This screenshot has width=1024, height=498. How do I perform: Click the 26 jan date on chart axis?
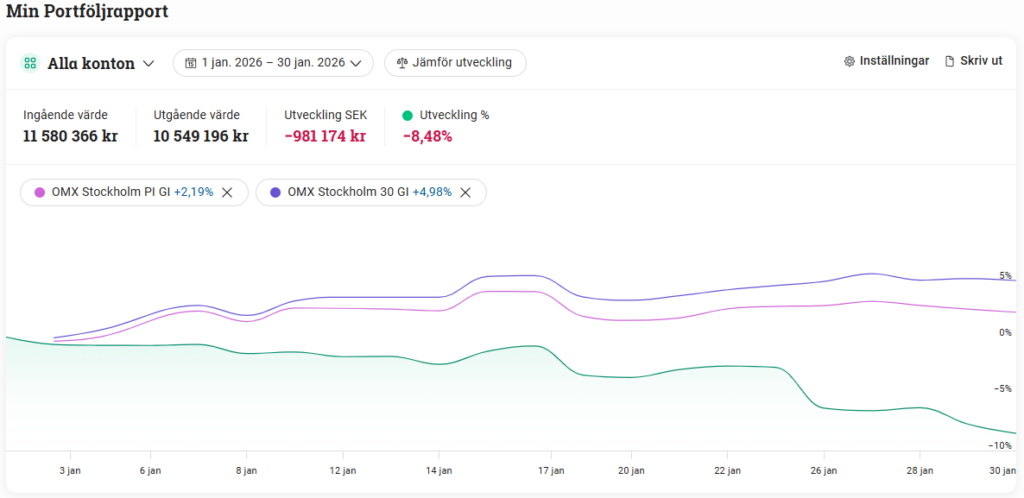click(x=823, y=470)
